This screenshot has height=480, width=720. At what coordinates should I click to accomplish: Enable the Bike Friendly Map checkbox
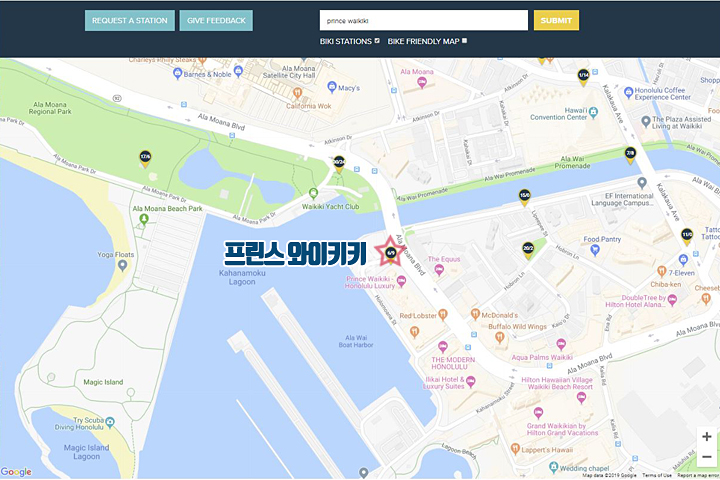point(465,41)
